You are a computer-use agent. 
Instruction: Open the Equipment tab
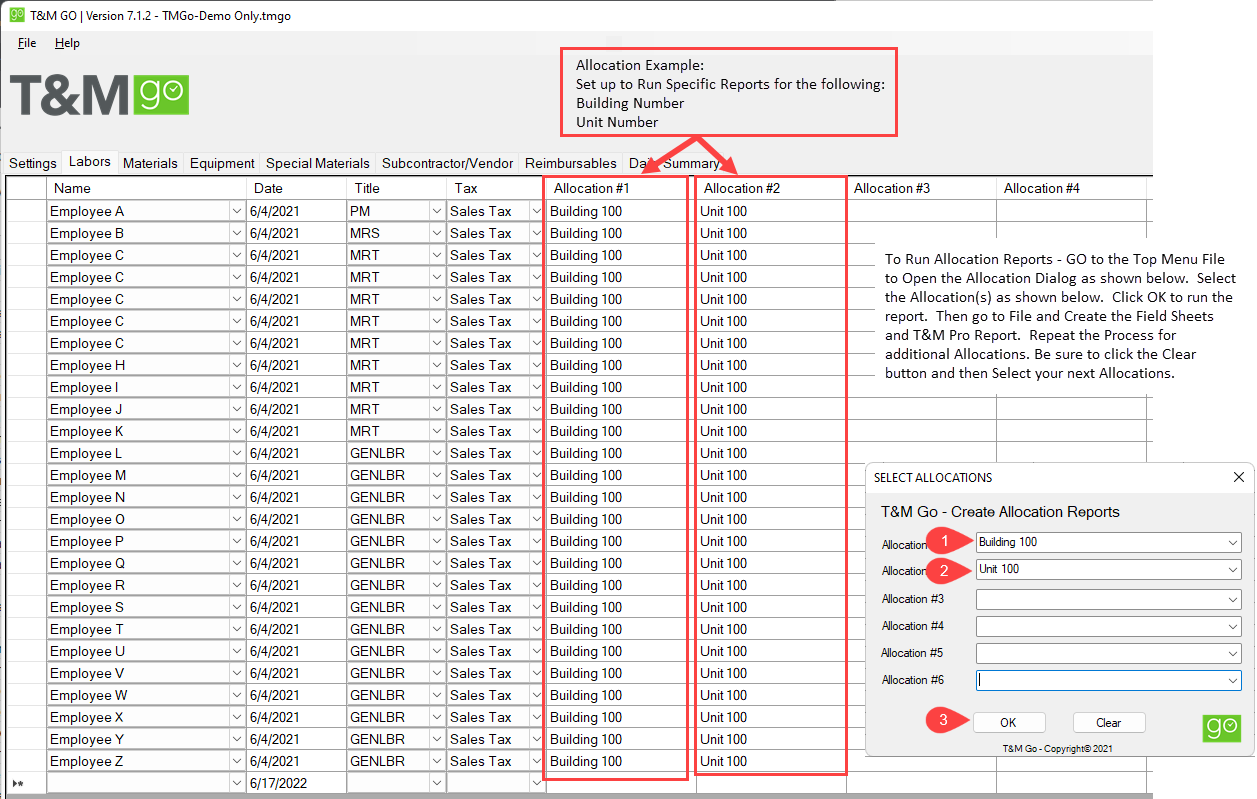pos(222,163)
